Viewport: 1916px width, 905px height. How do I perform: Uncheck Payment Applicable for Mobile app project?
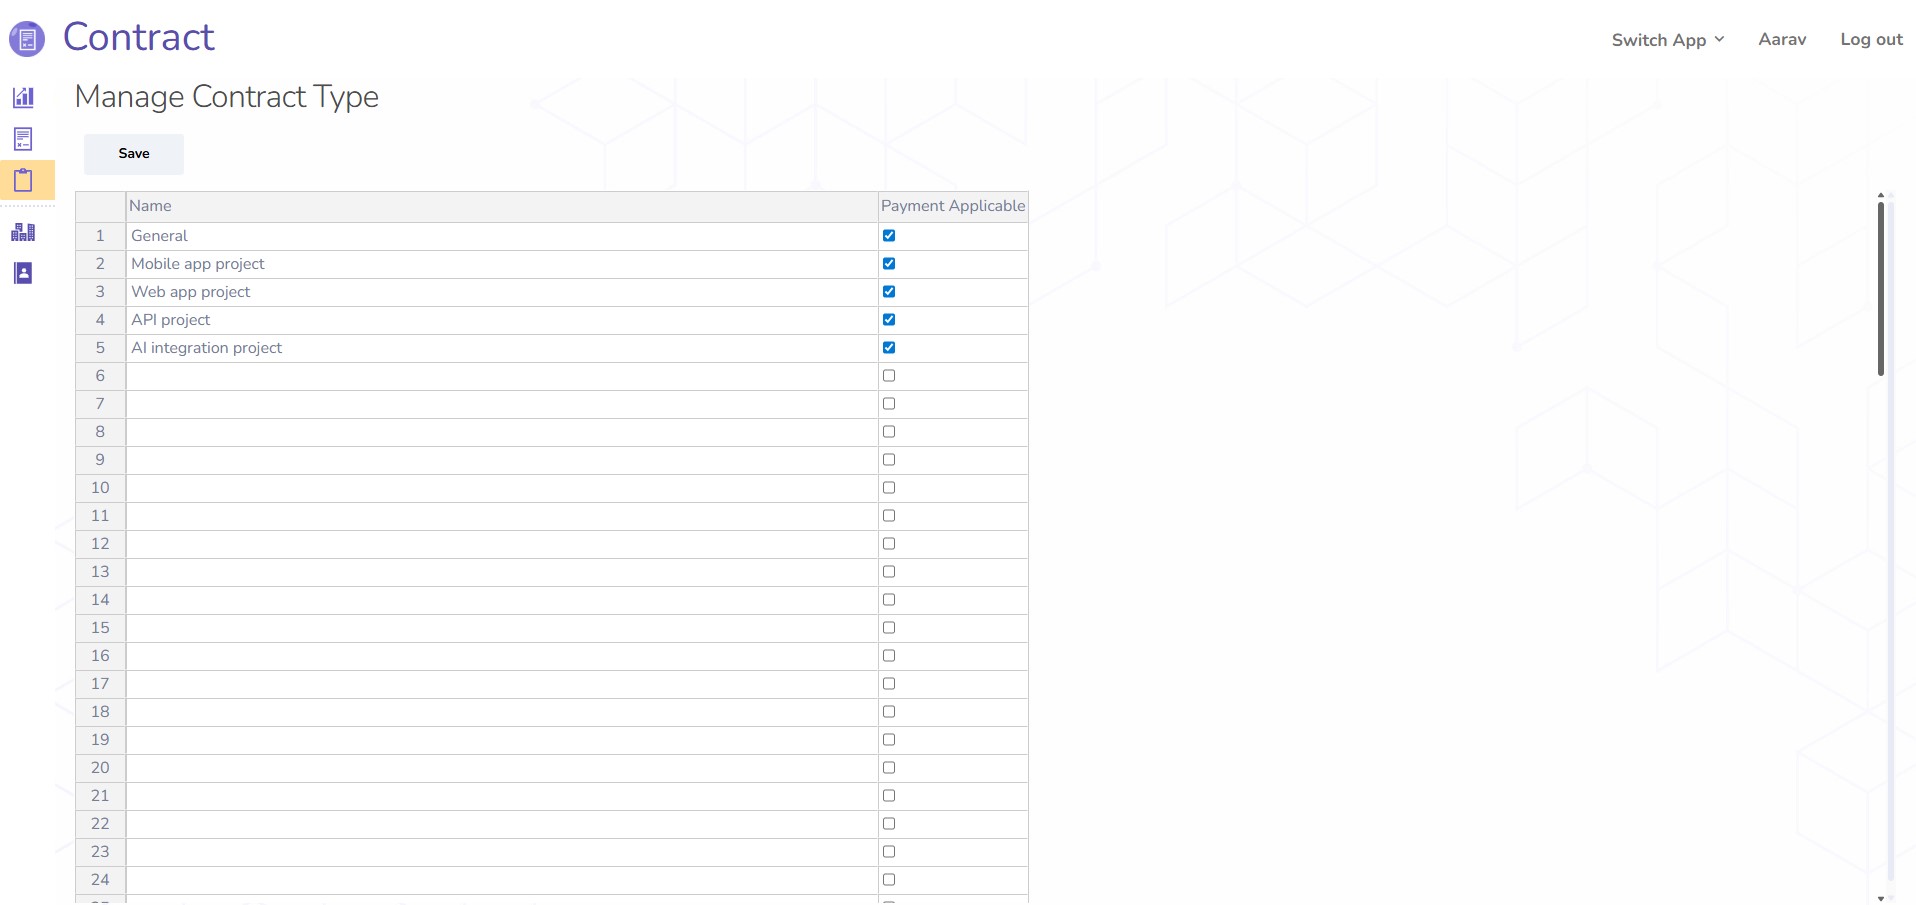coord(889,264)
